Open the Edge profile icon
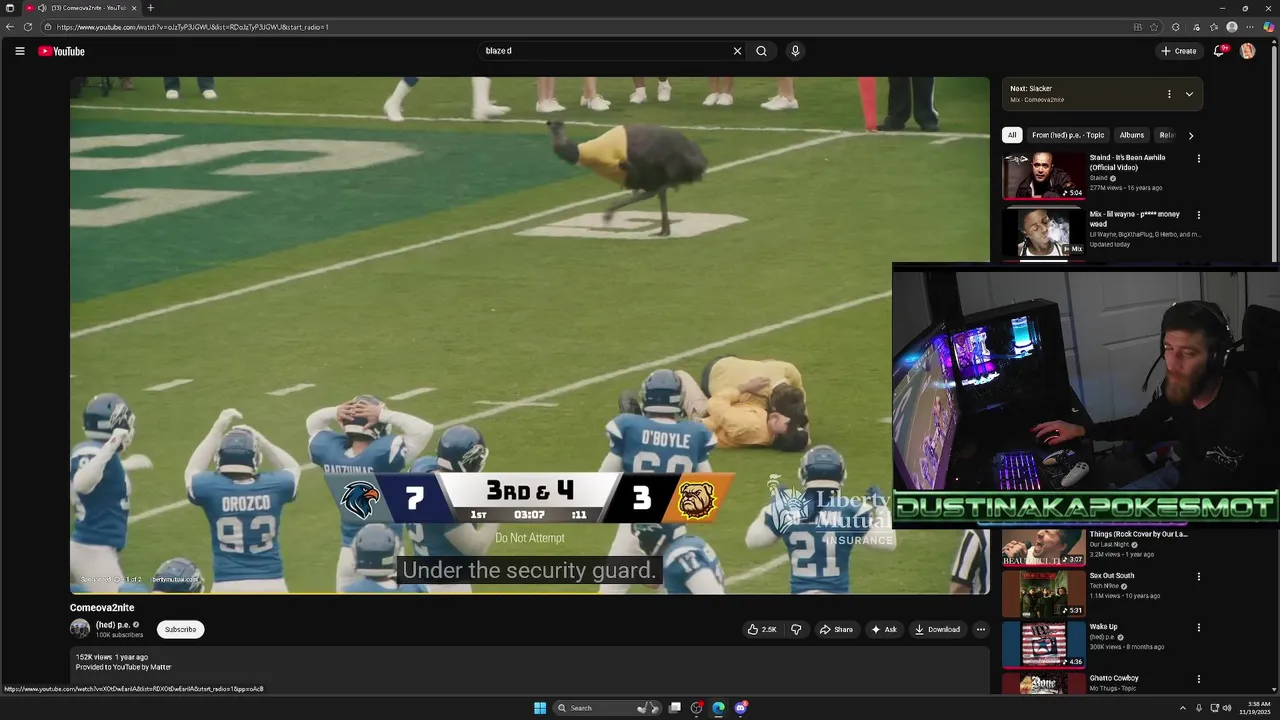Image resolution: width=1280 pixels, height=720 pixels. [x=1232, y=27]
